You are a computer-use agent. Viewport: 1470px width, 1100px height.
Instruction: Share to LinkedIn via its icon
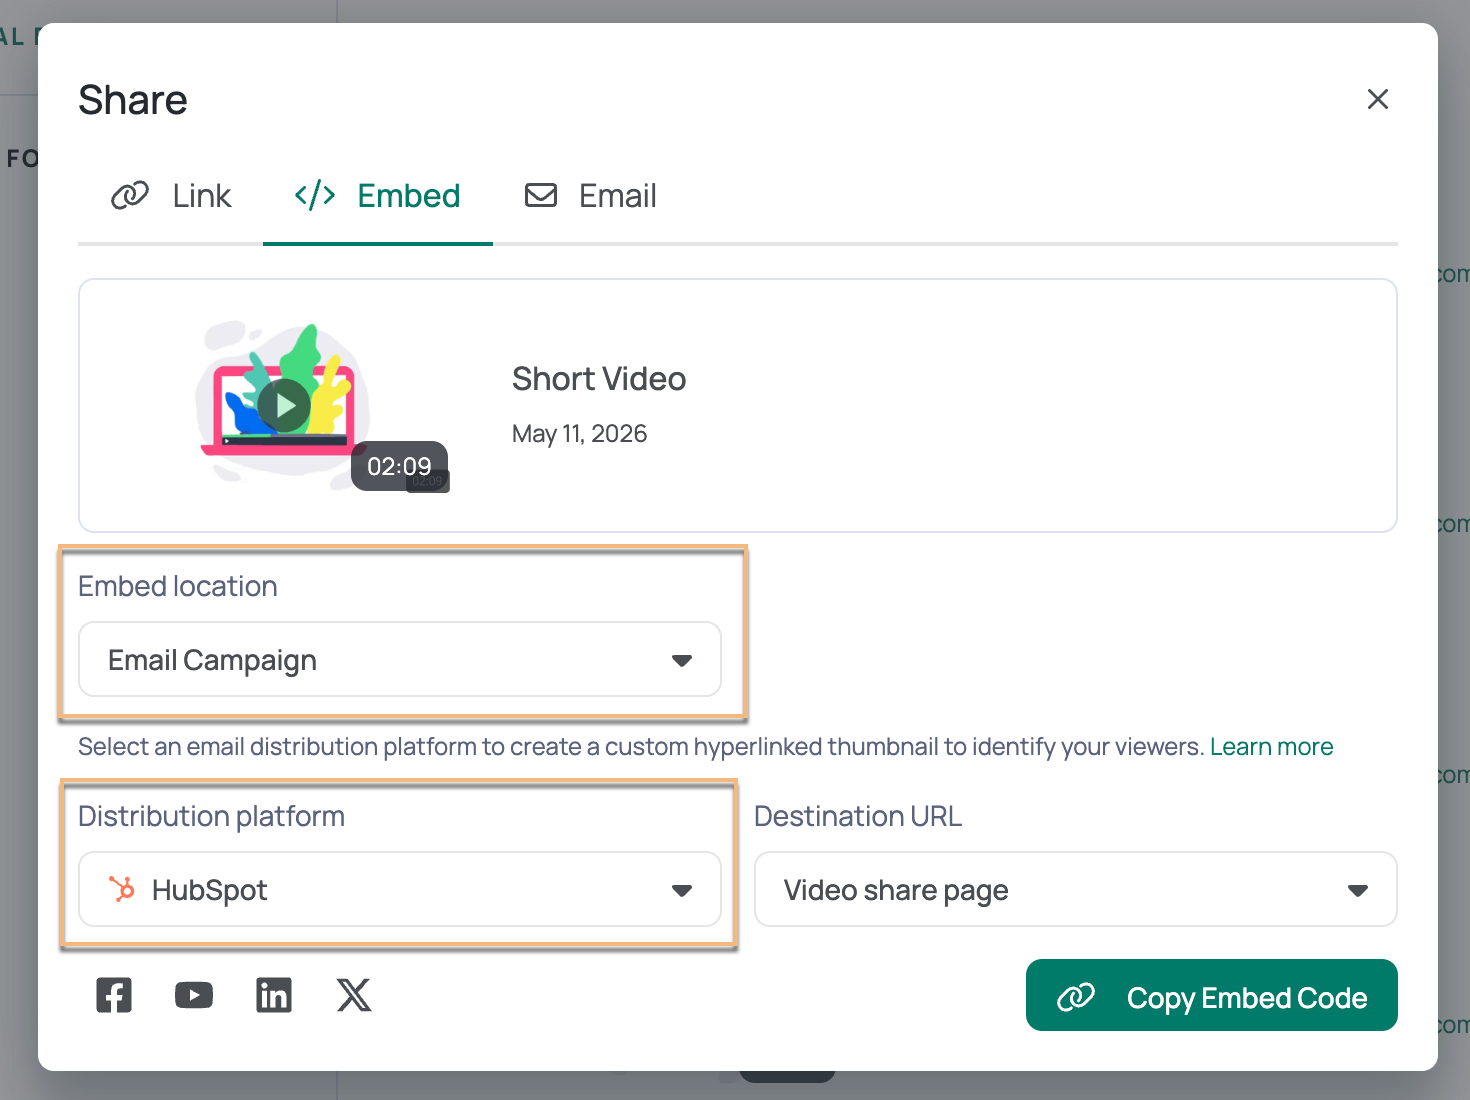274,995
